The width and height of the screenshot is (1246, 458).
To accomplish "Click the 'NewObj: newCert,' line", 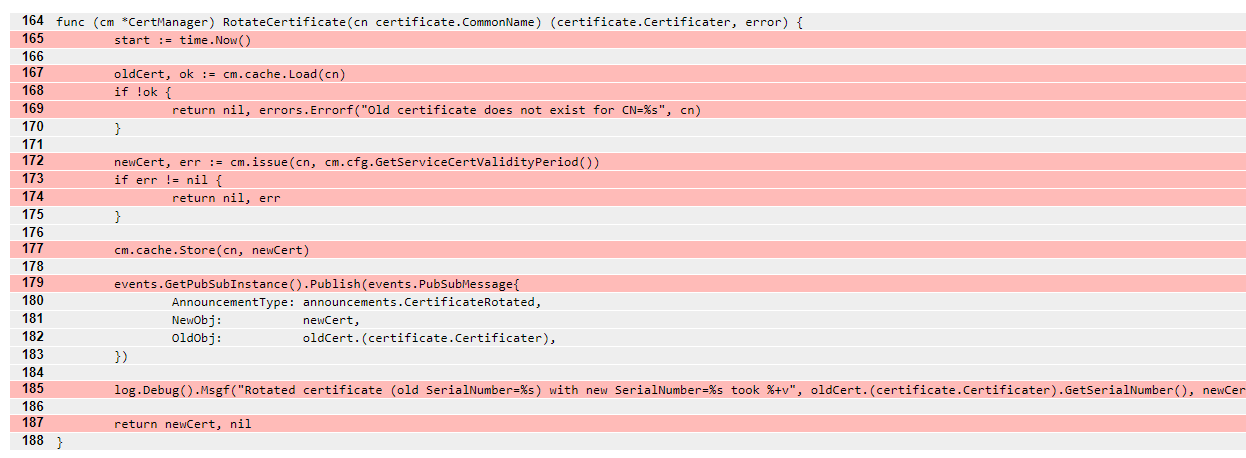I will tap(628, 319).
